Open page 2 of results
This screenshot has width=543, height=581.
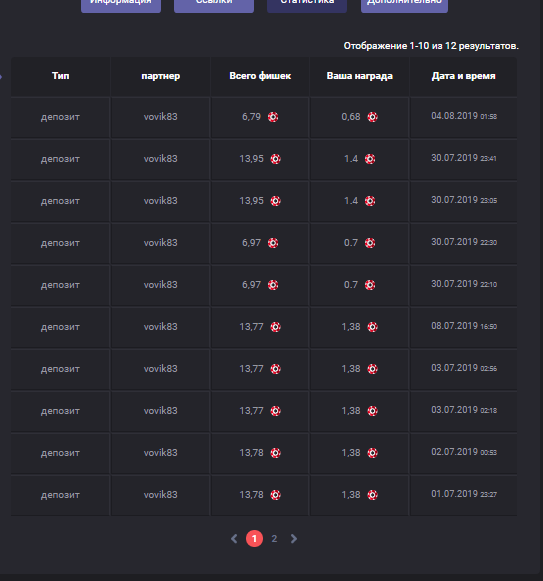274,539
